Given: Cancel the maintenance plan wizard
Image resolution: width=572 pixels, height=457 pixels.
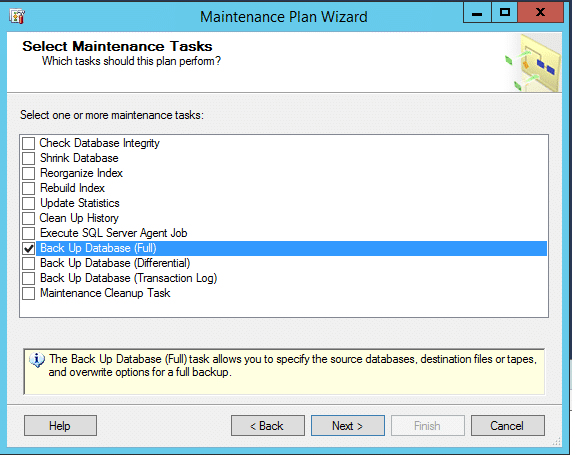Looking at the screenshot, I should pyautogui.click(x=508, y=426).
